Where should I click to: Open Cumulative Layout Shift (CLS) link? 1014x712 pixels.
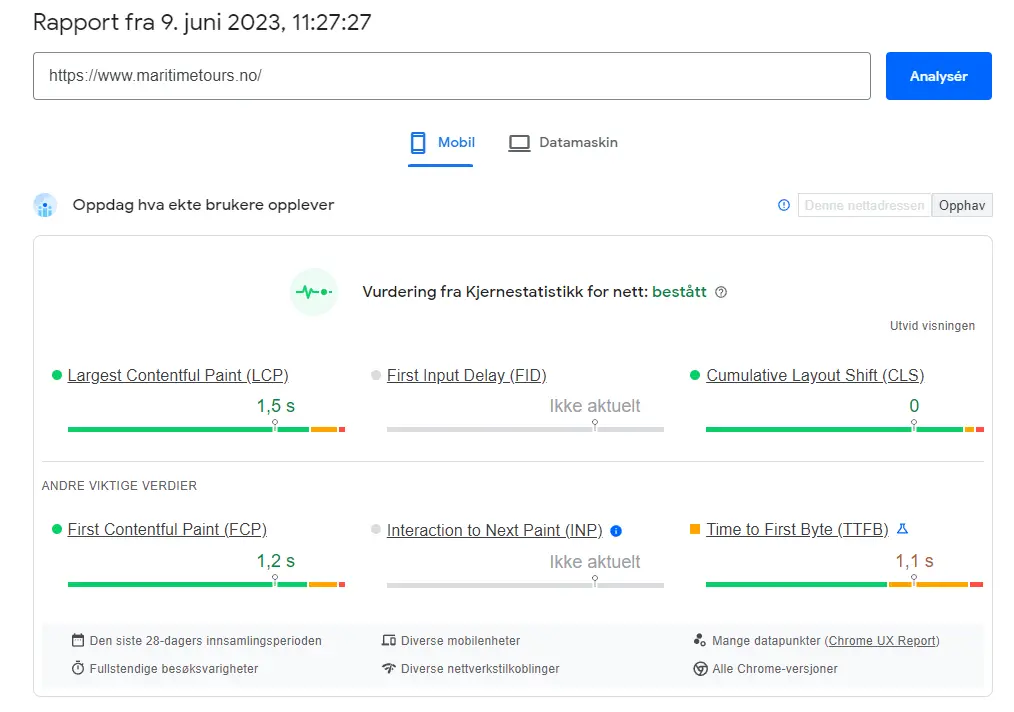[815, 376]
